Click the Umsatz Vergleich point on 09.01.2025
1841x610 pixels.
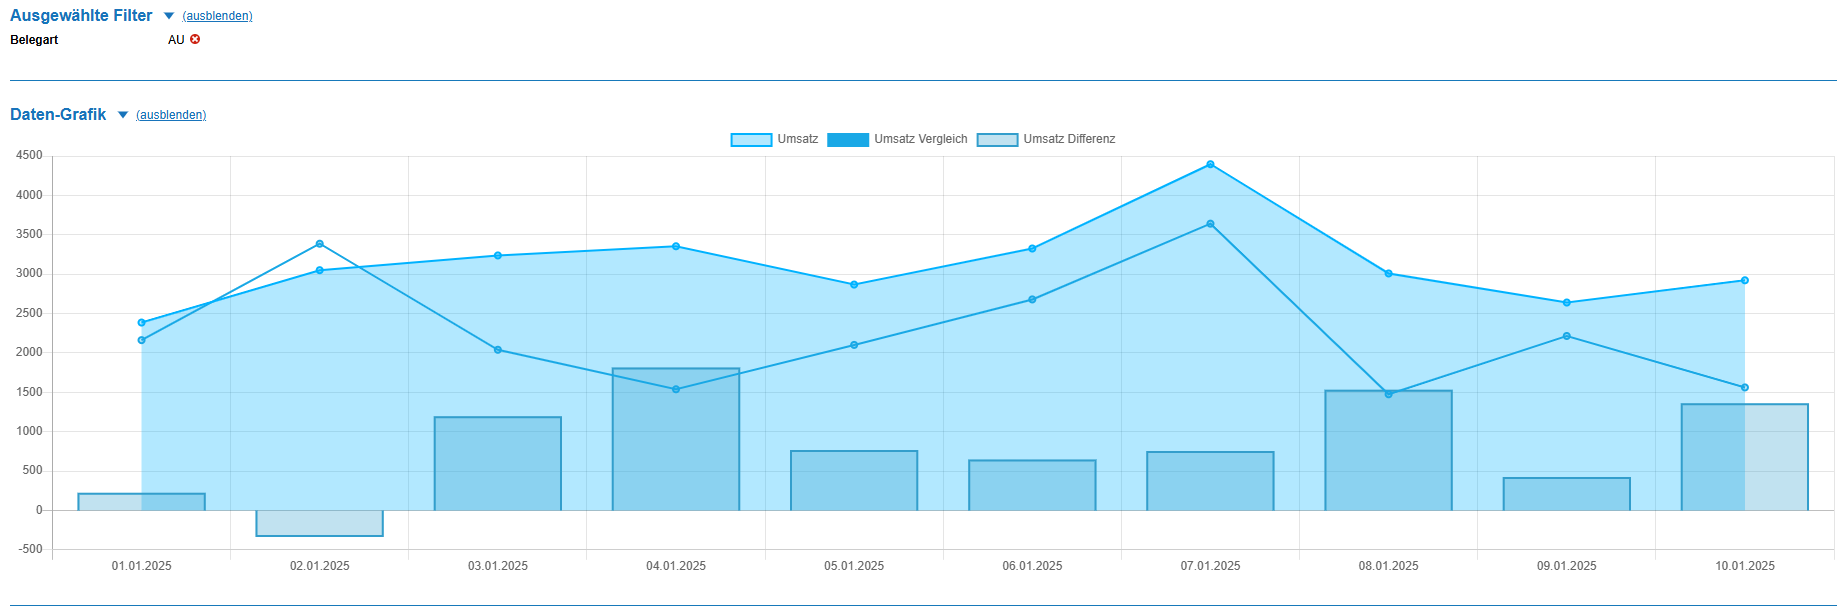(x=1566, y=336)
